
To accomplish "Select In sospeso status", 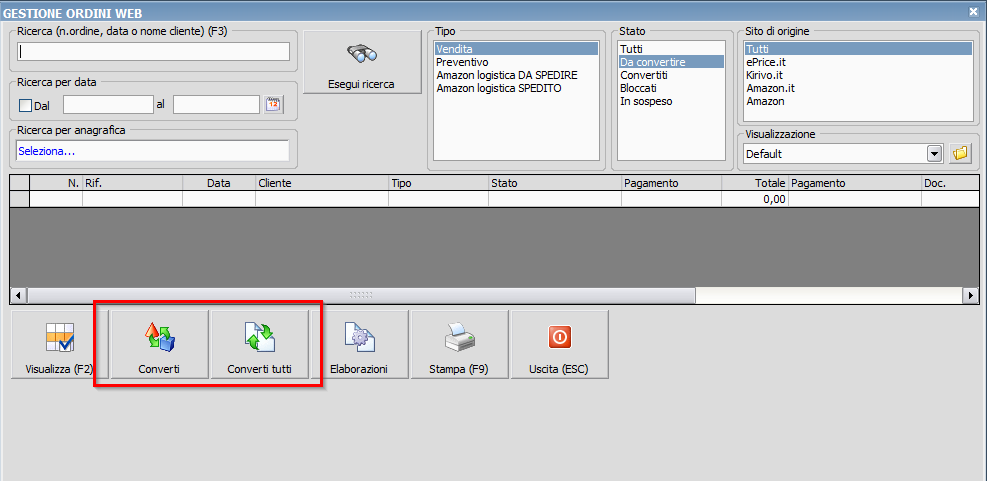I will [671, 101].
